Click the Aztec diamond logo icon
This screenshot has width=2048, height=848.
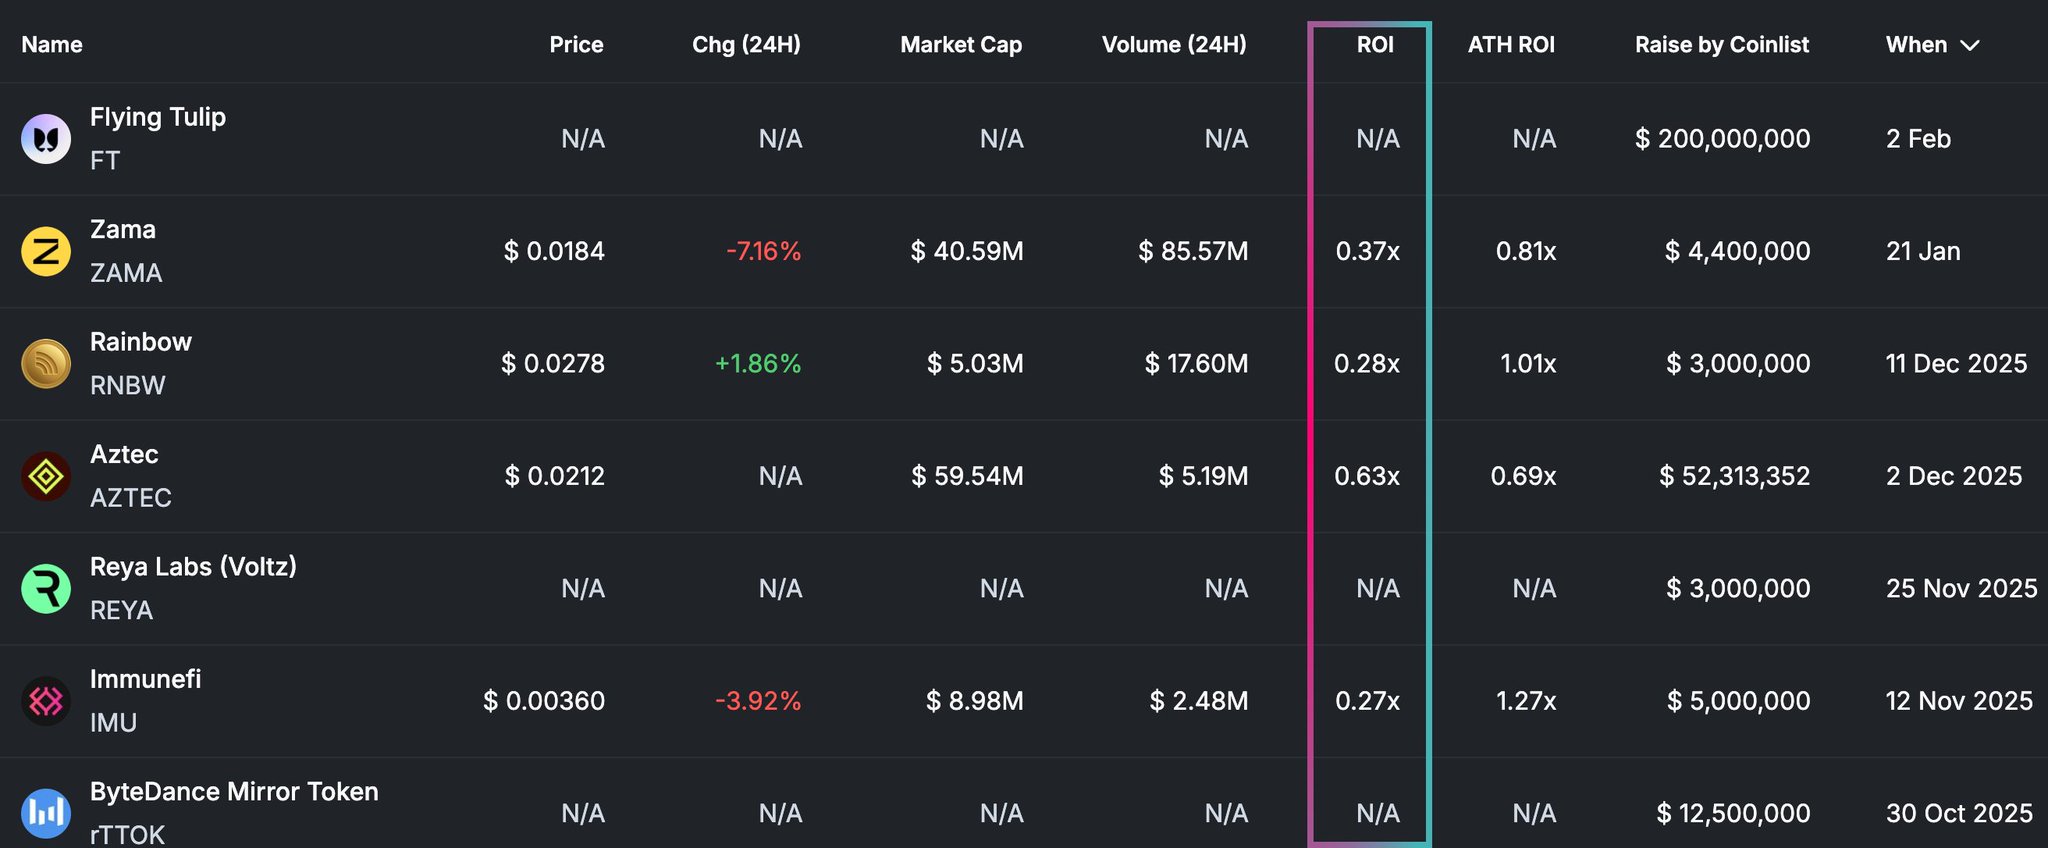coord(46,476)
